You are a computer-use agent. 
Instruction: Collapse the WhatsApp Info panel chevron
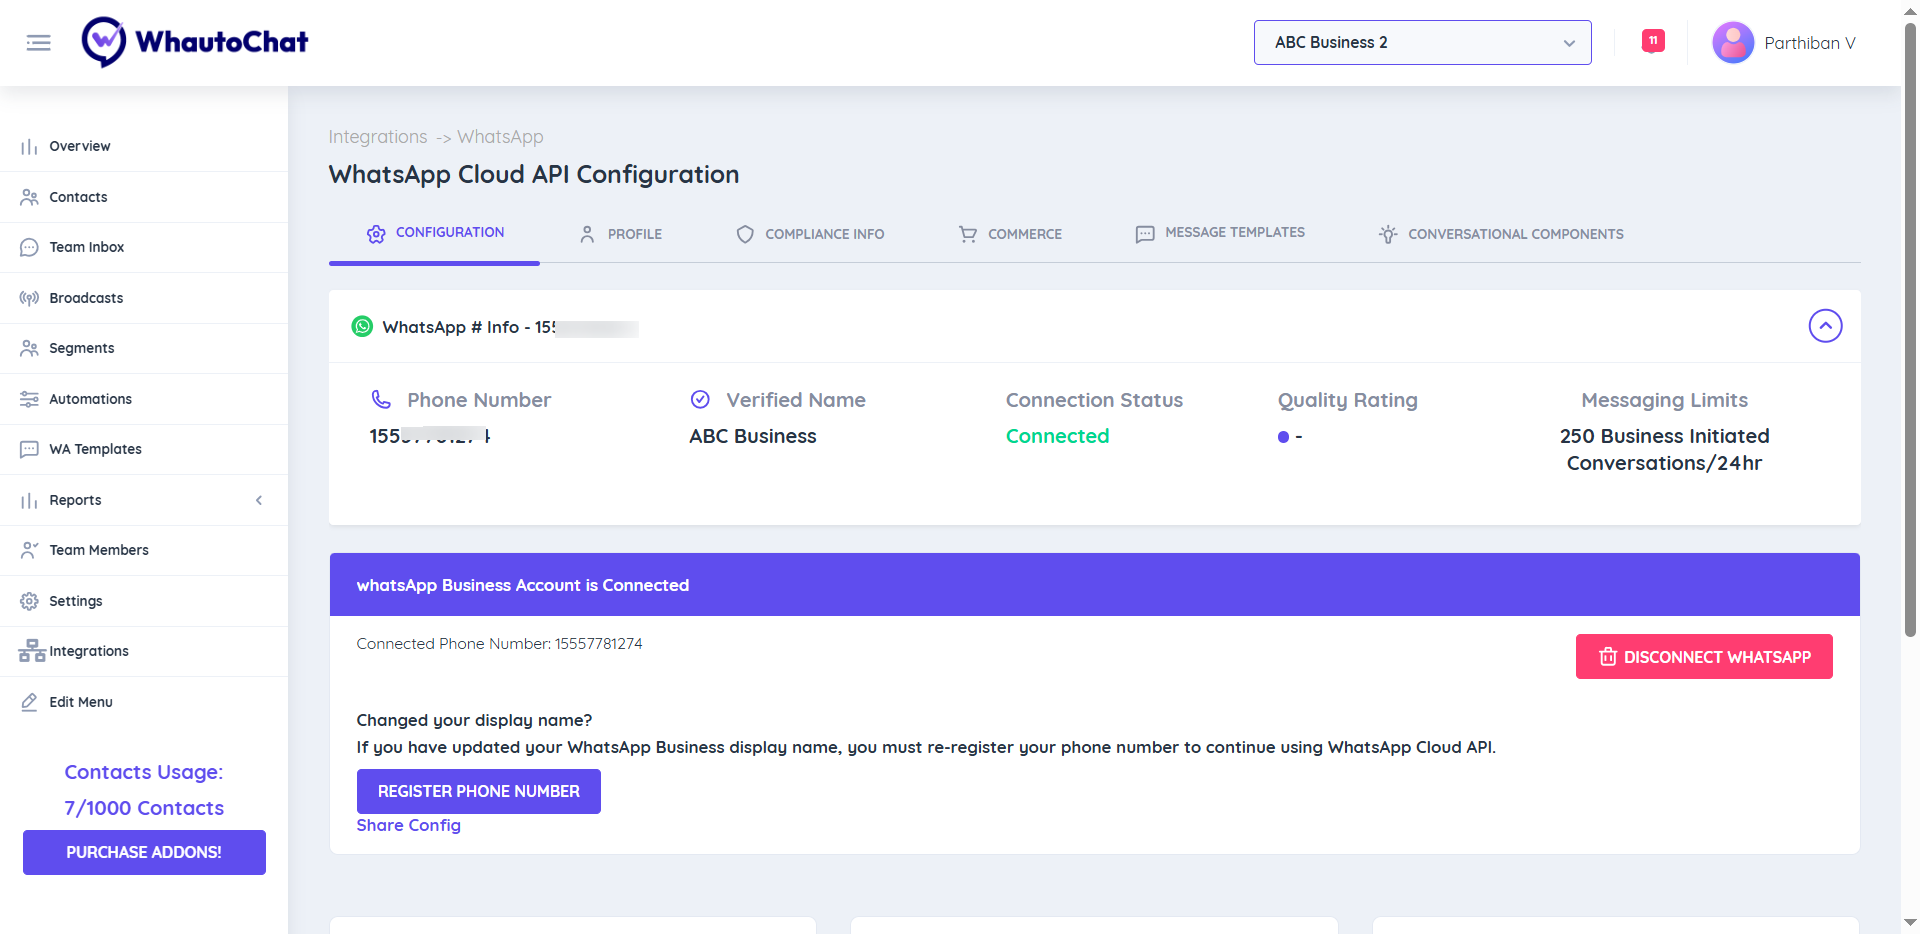click(1825, 325)
